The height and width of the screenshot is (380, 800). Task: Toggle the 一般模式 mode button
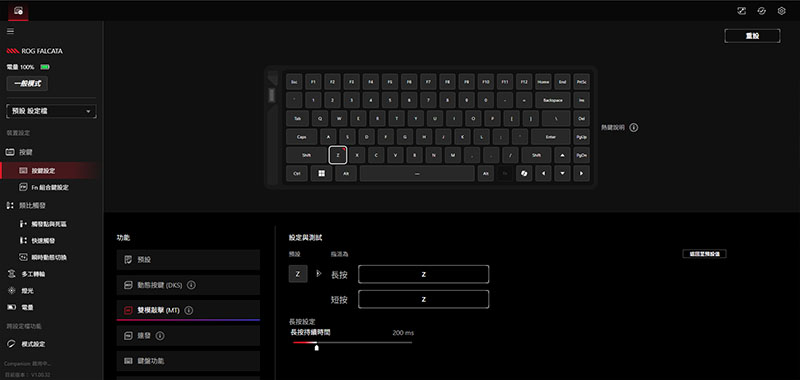point(27,84)
